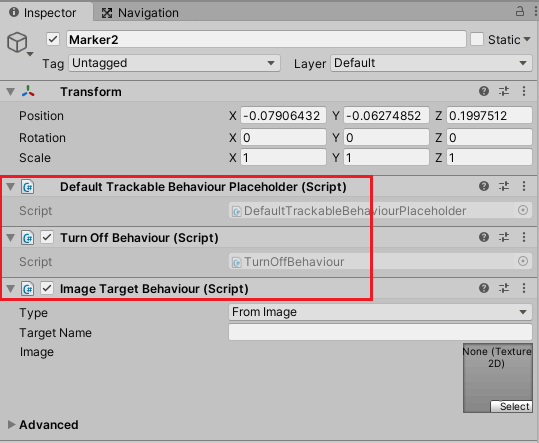Click the Scale Z value field
The height and width of the screenshot is (443, 539).
(490, 157)
